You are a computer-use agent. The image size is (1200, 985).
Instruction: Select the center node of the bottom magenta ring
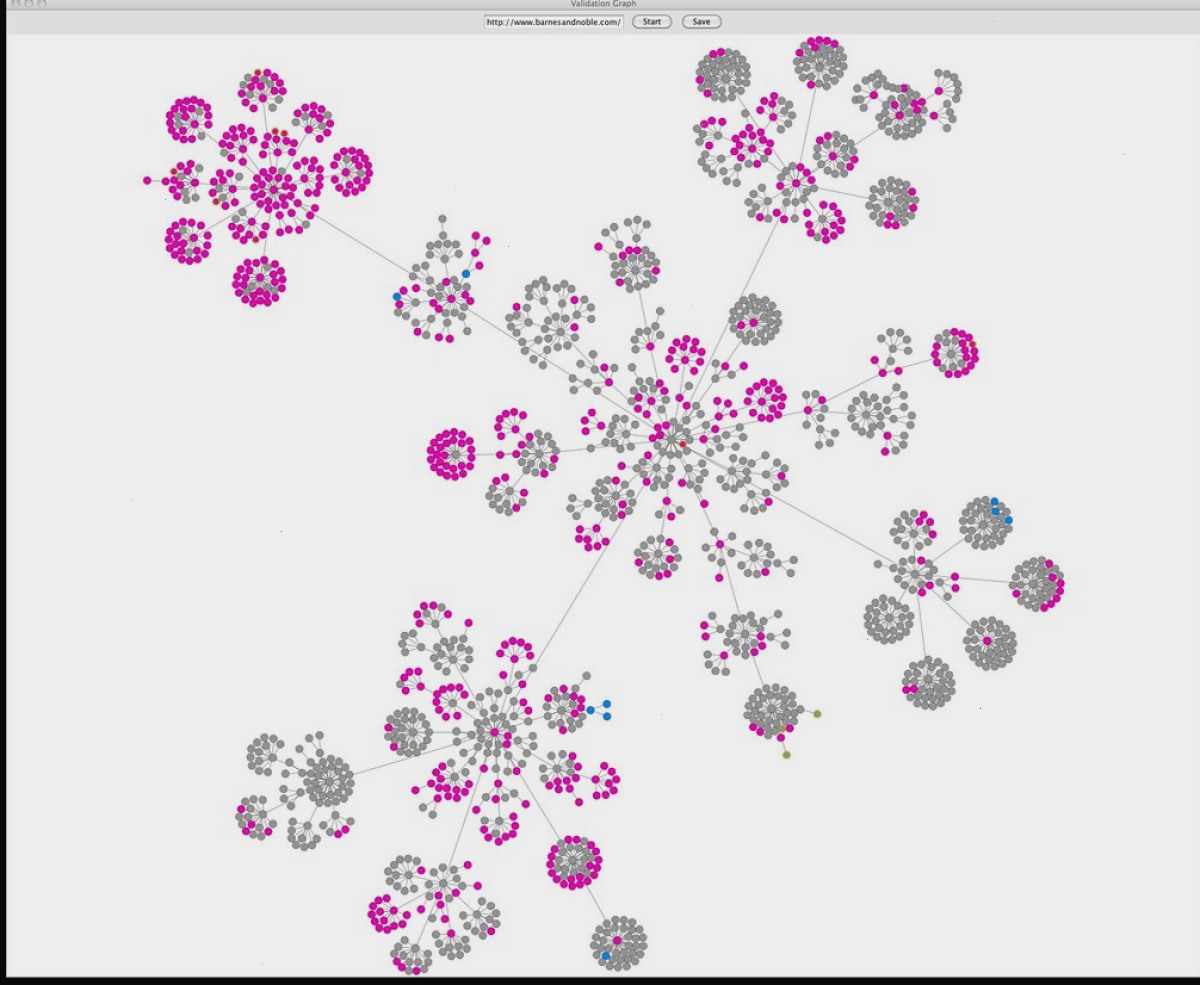574,862
